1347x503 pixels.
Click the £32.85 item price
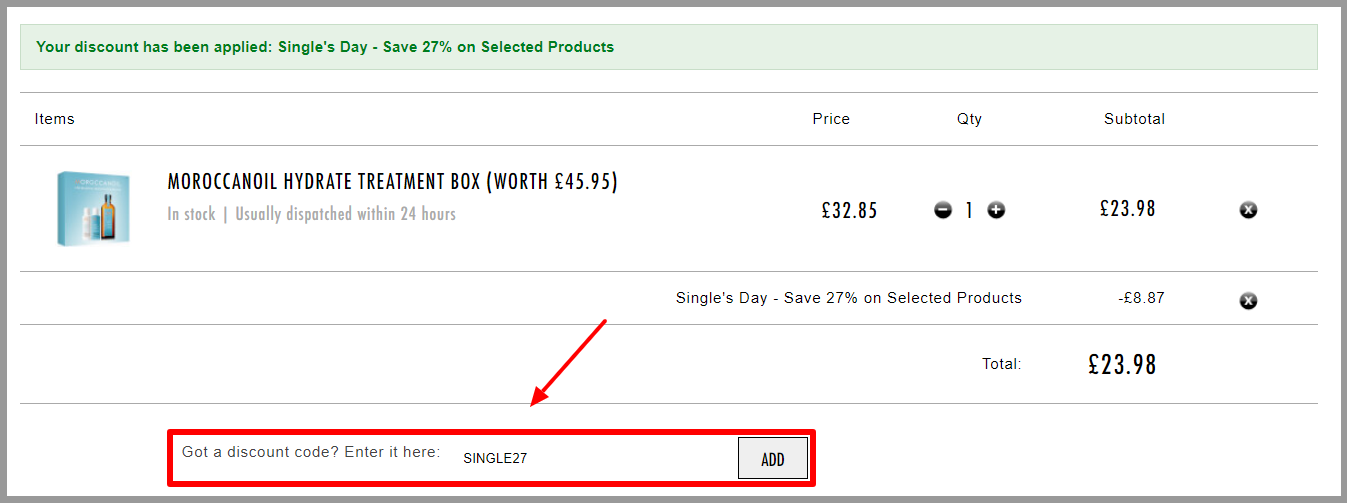pos(849,210)
